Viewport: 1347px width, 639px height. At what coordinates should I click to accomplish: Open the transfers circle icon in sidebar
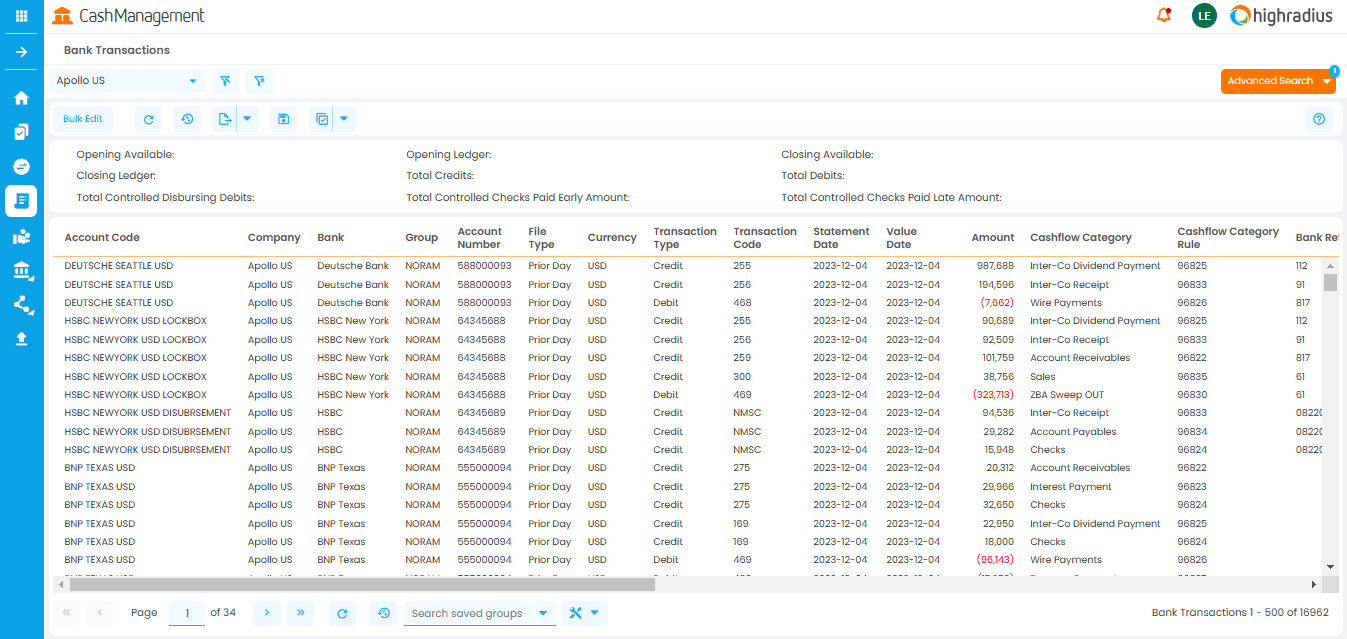21,166
